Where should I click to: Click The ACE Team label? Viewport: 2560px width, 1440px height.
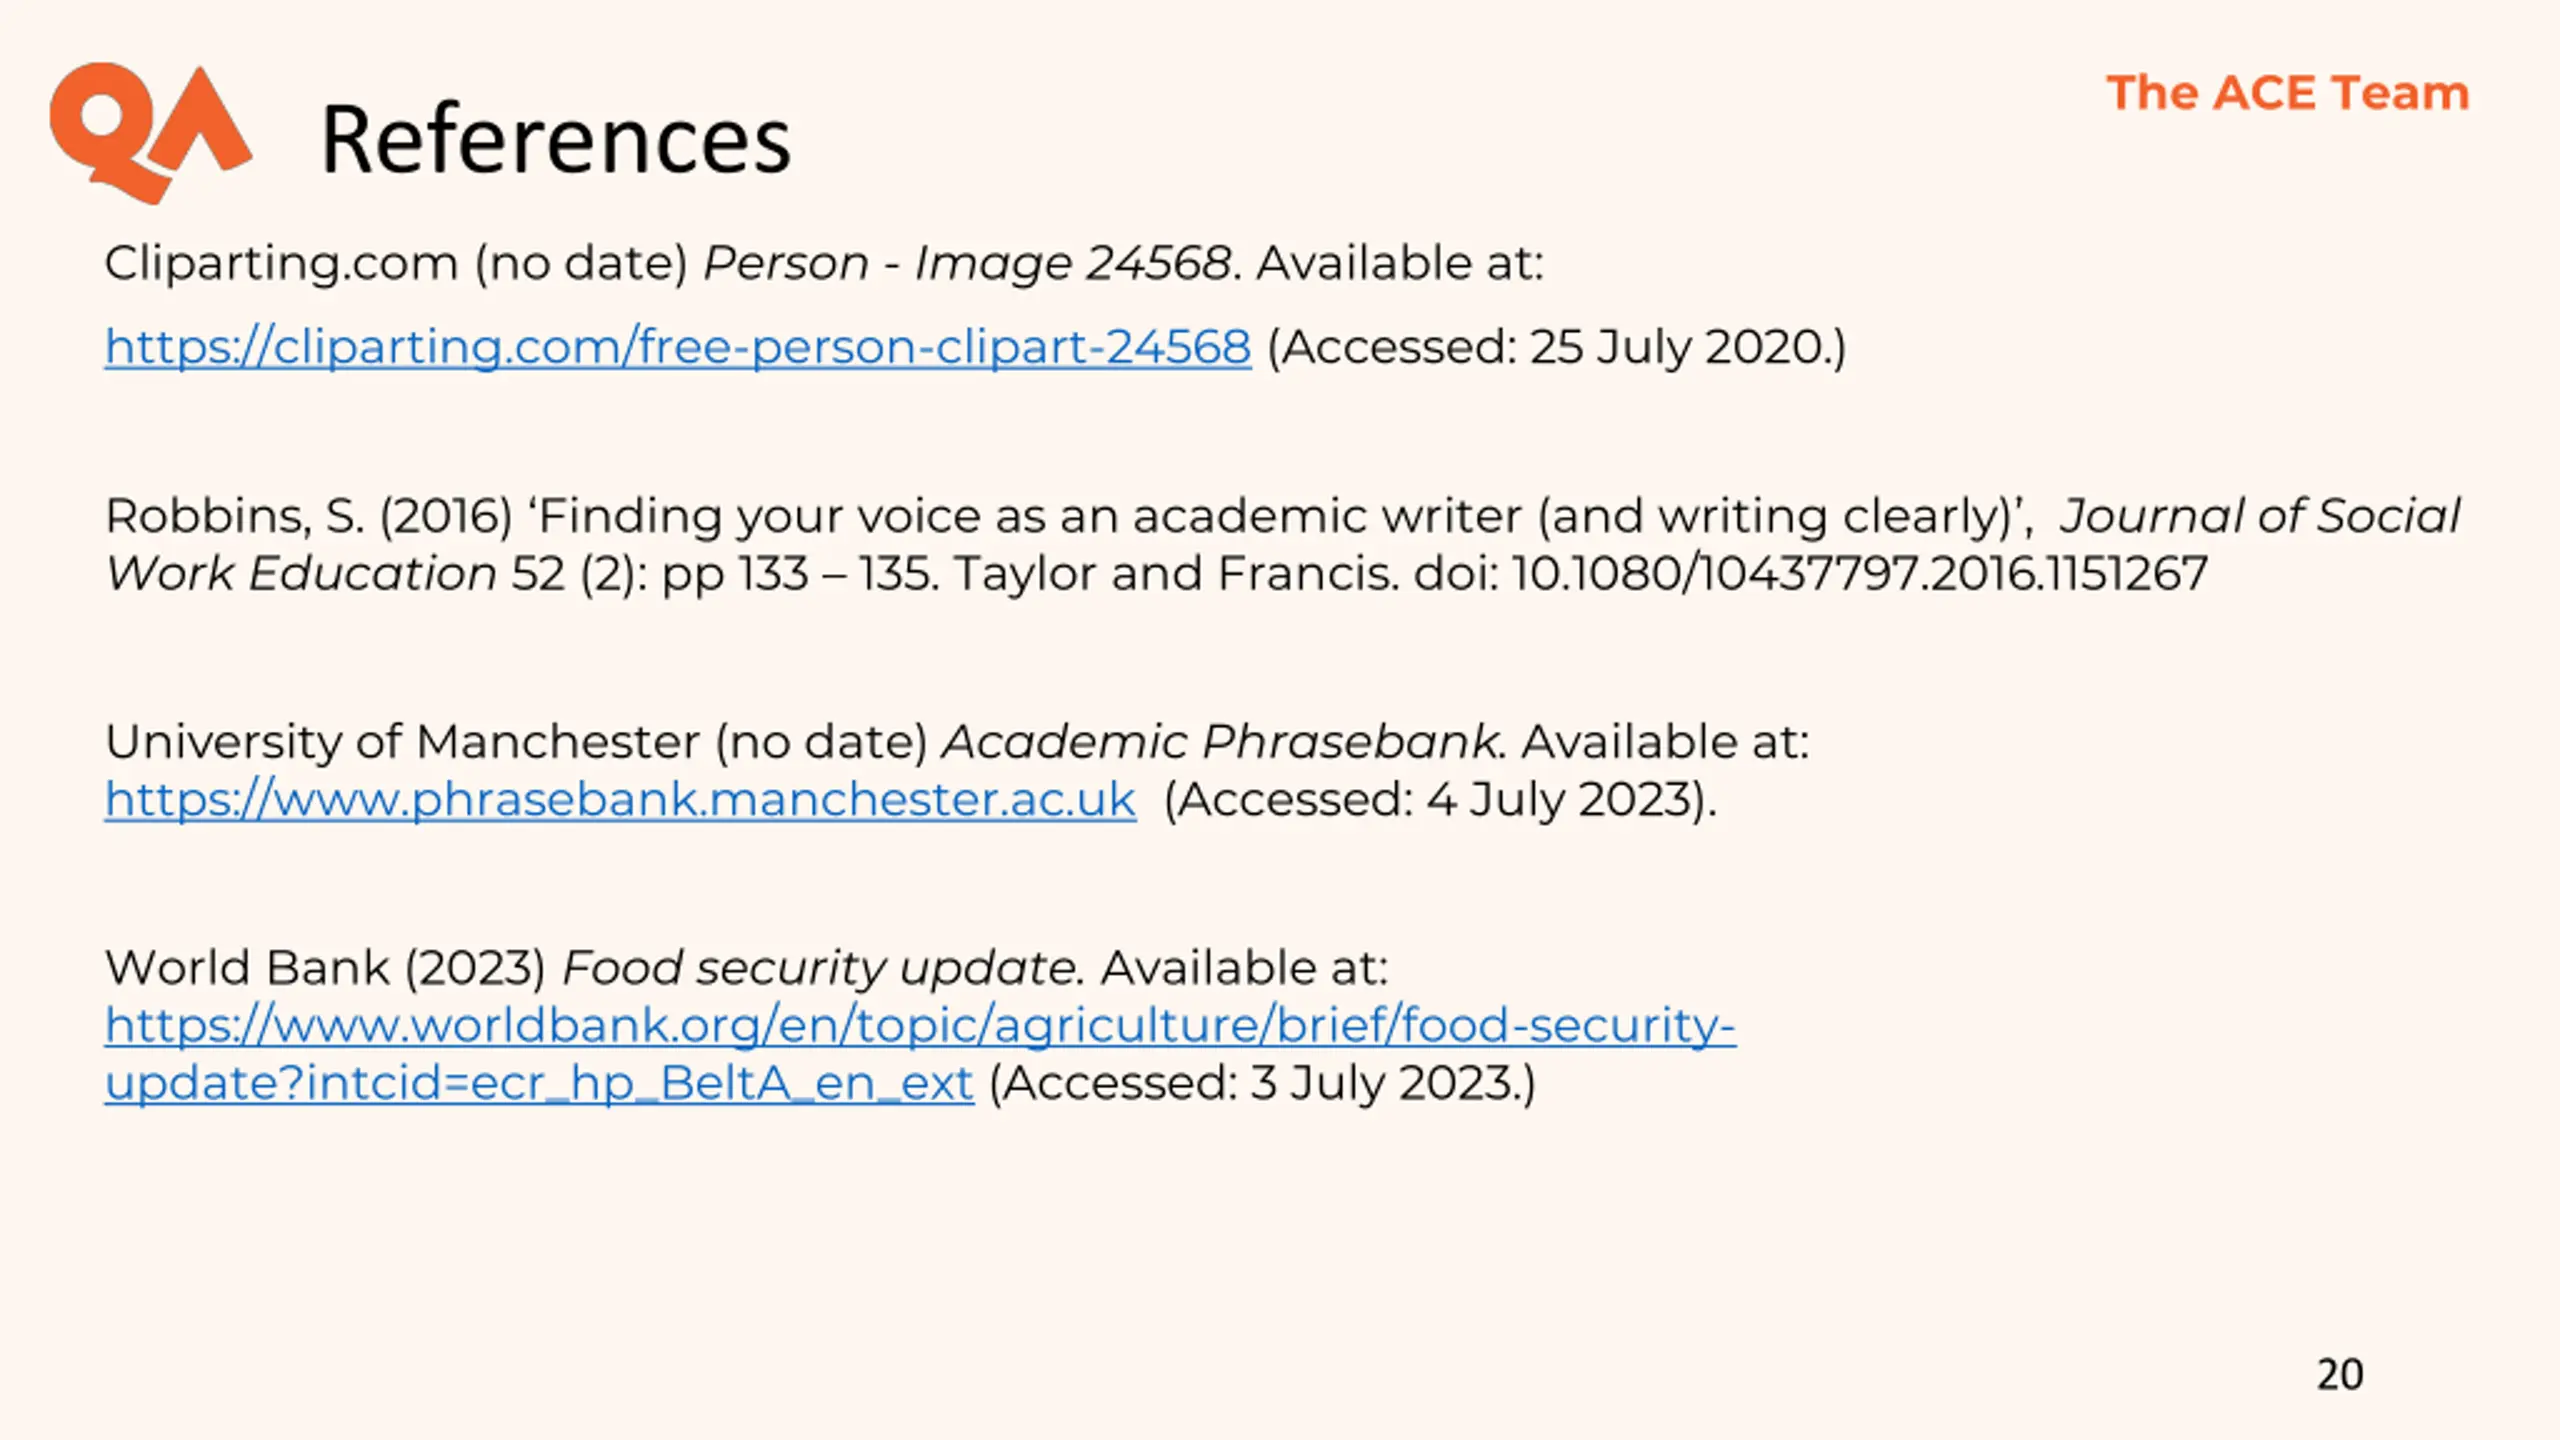(x=2288, y=93)
